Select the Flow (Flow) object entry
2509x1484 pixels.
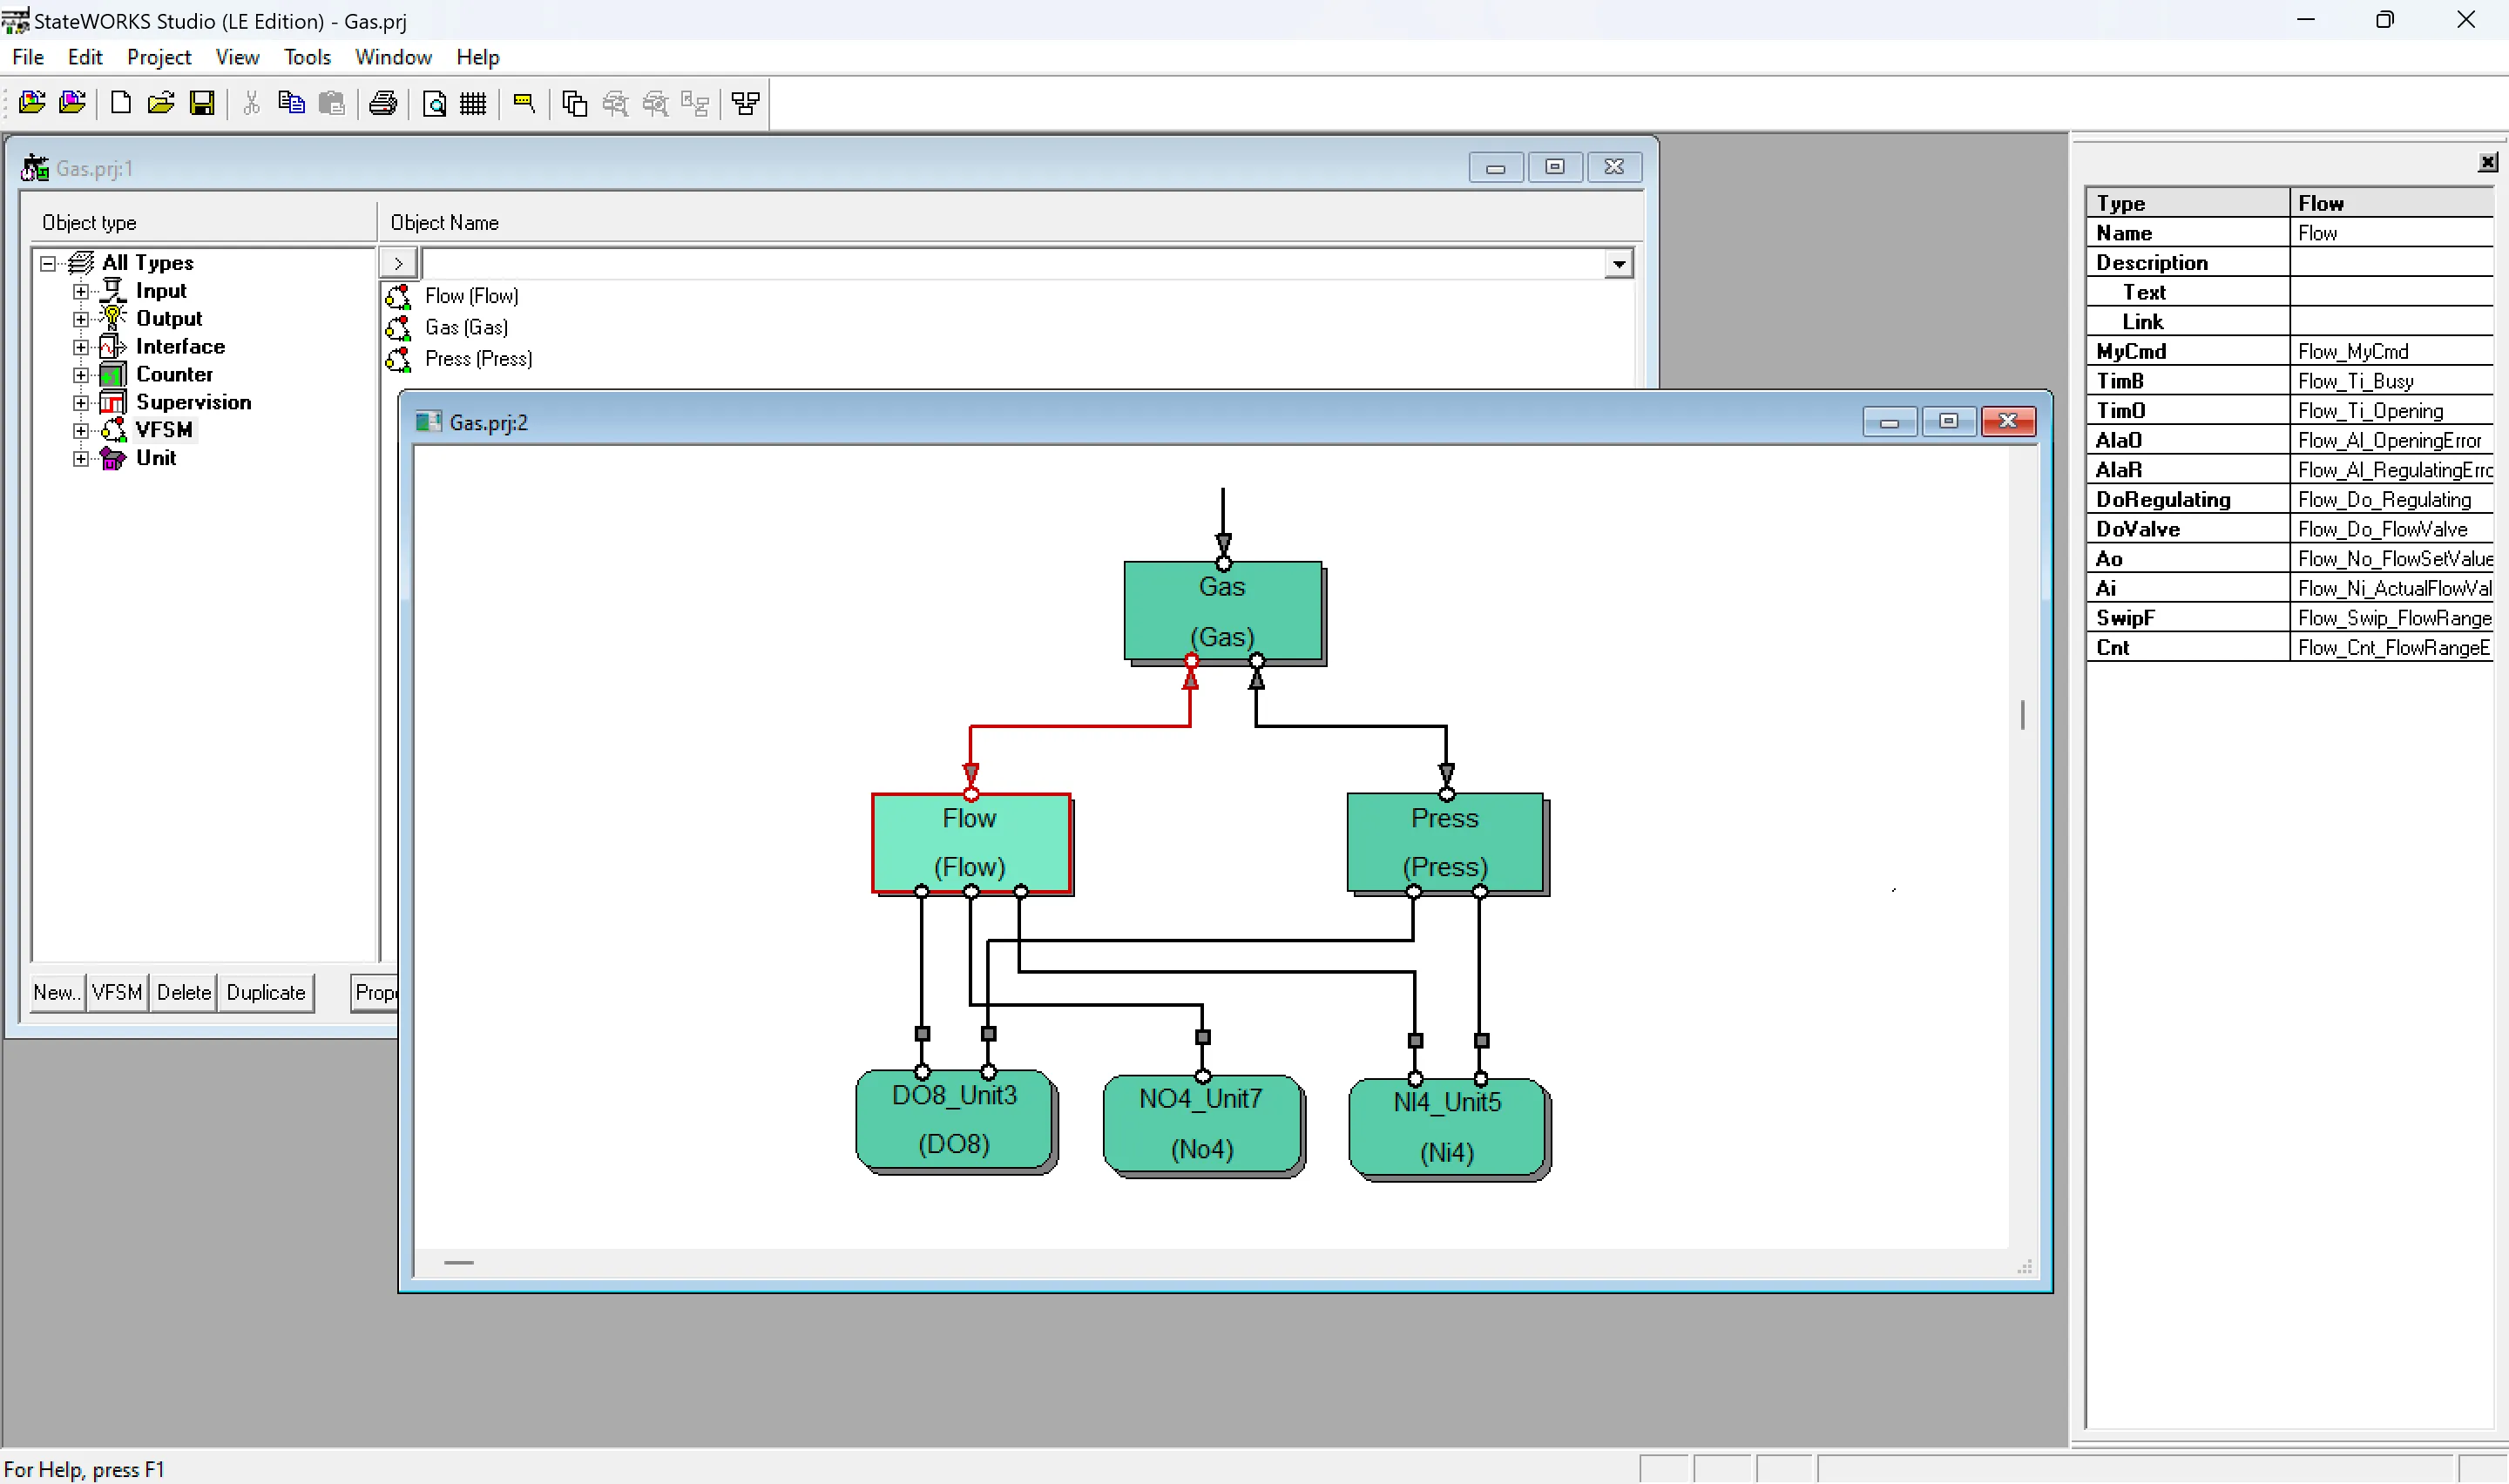[x=471, y=295]
